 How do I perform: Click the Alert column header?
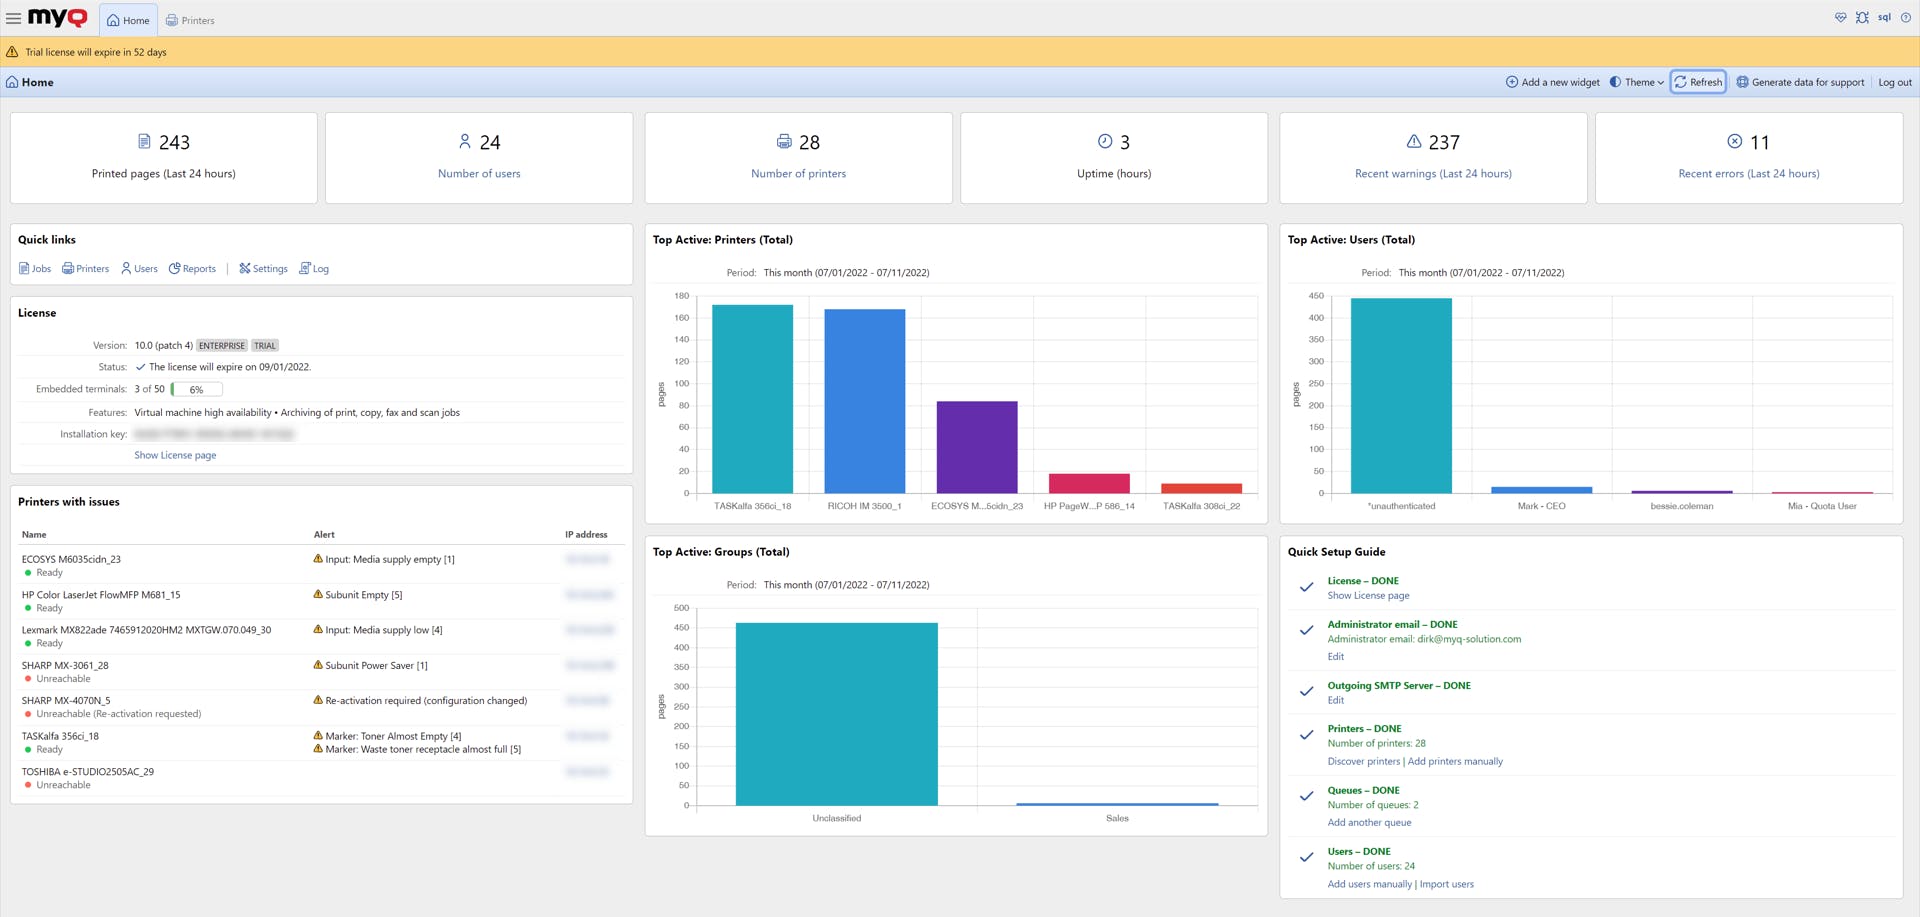click(x=324, y=535)
